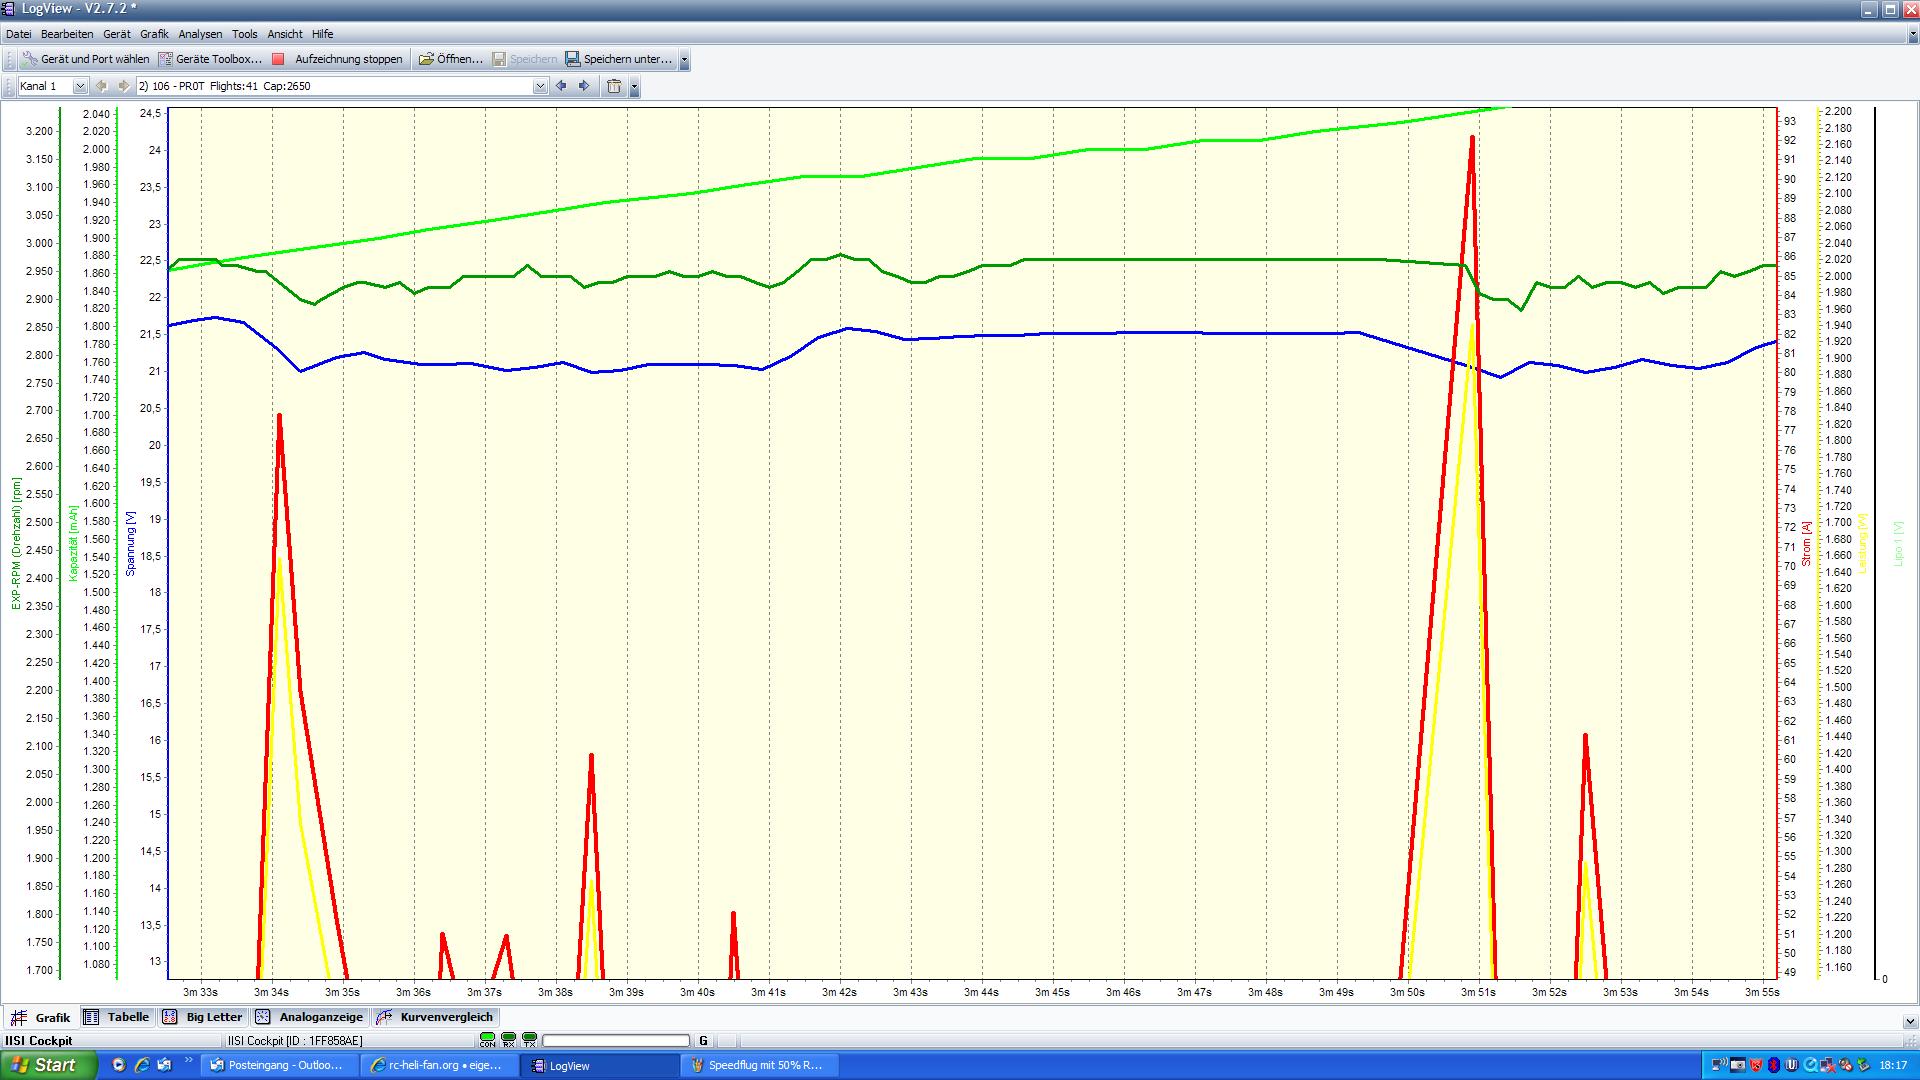Click the system tray clock 18:17
The width and height of the screenshot is (1920, 1080).
coord(1893,1066)
